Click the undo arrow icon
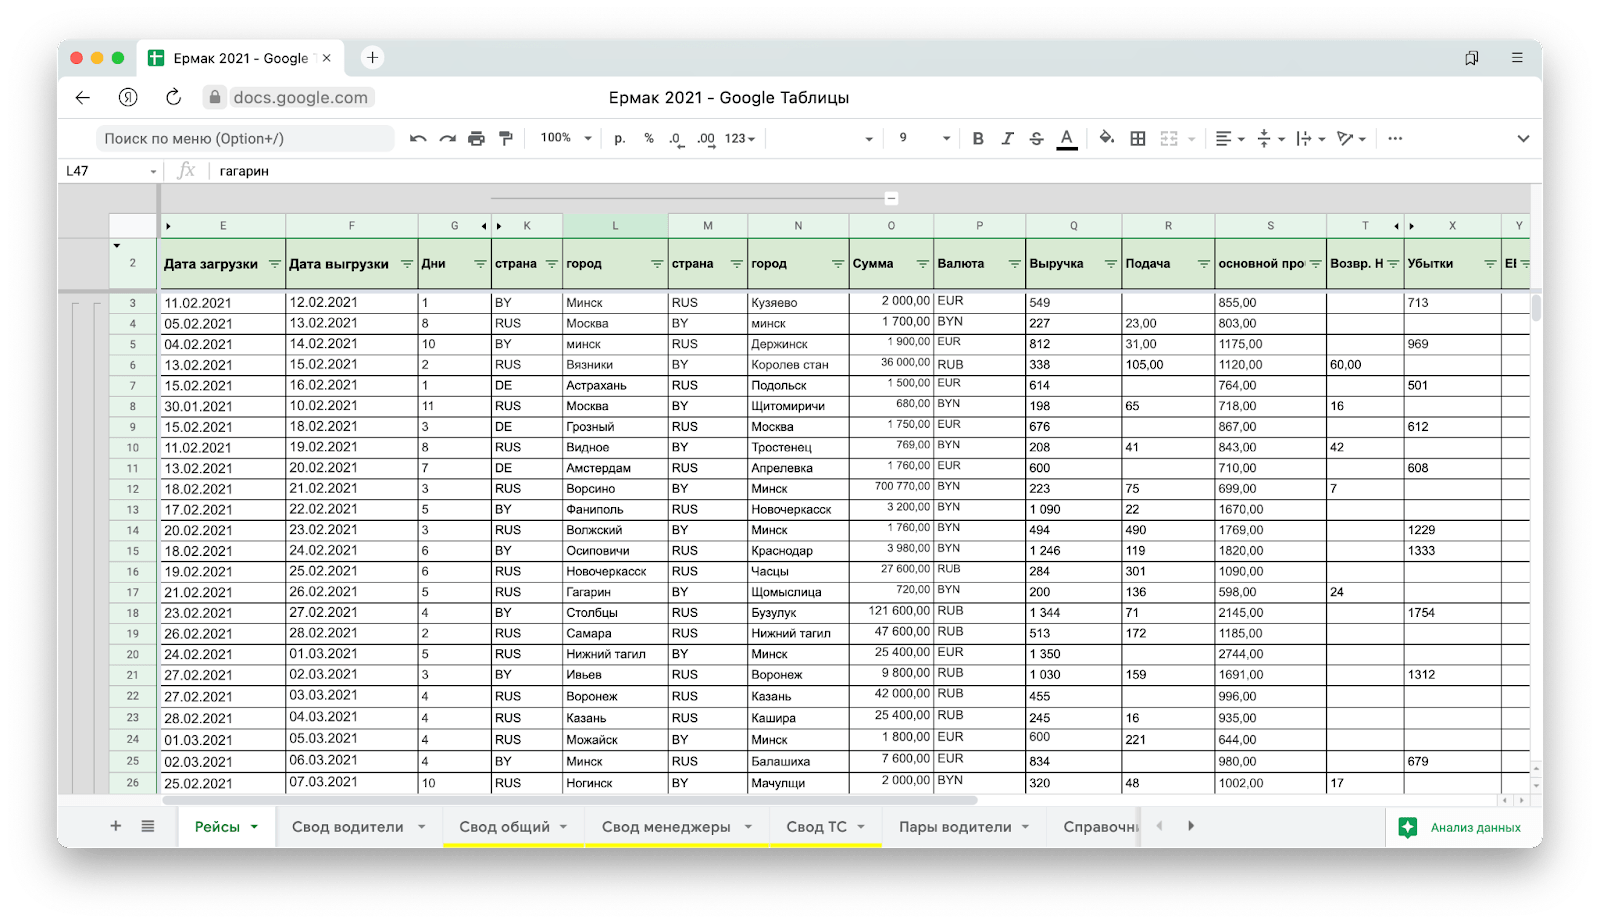Viewport: 1600px width, 924px height. [x=418, y=139]
